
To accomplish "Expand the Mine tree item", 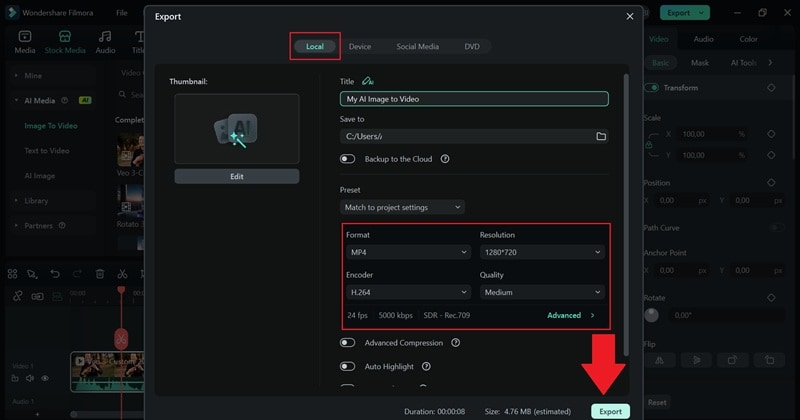I will click(x=16, y=76).
